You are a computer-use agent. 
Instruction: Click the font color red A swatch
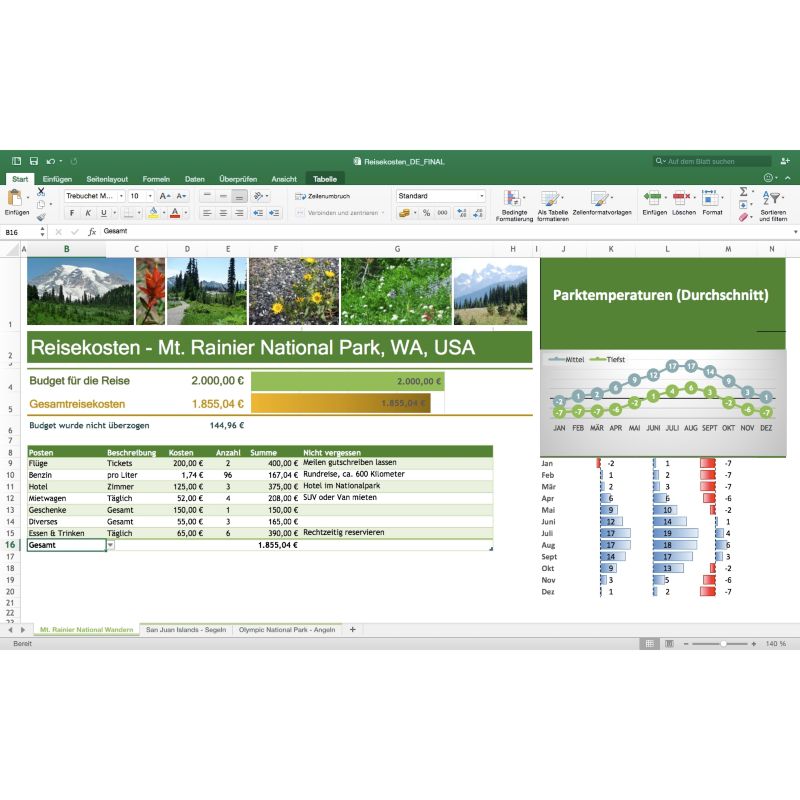175,213
